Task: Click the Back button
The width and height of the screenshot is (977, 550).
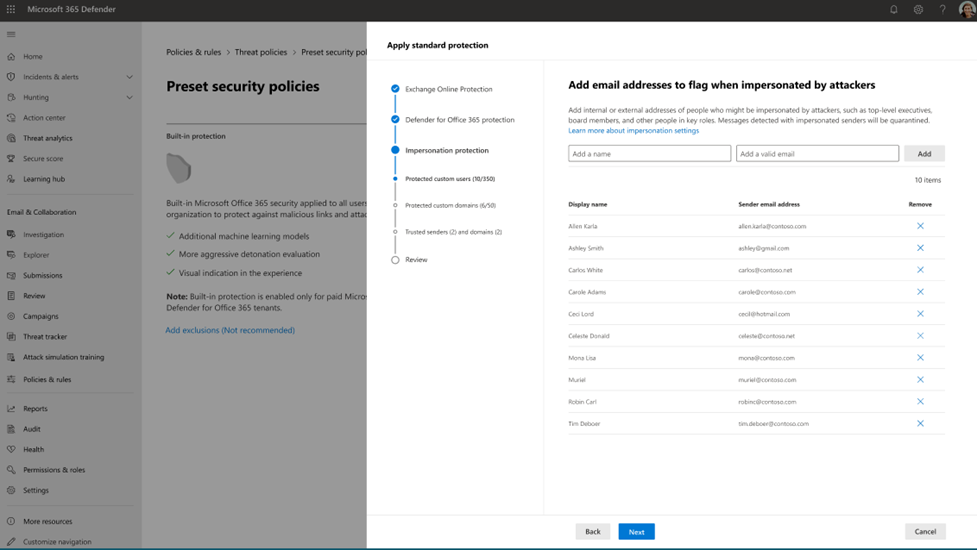Action: point(593,531)
